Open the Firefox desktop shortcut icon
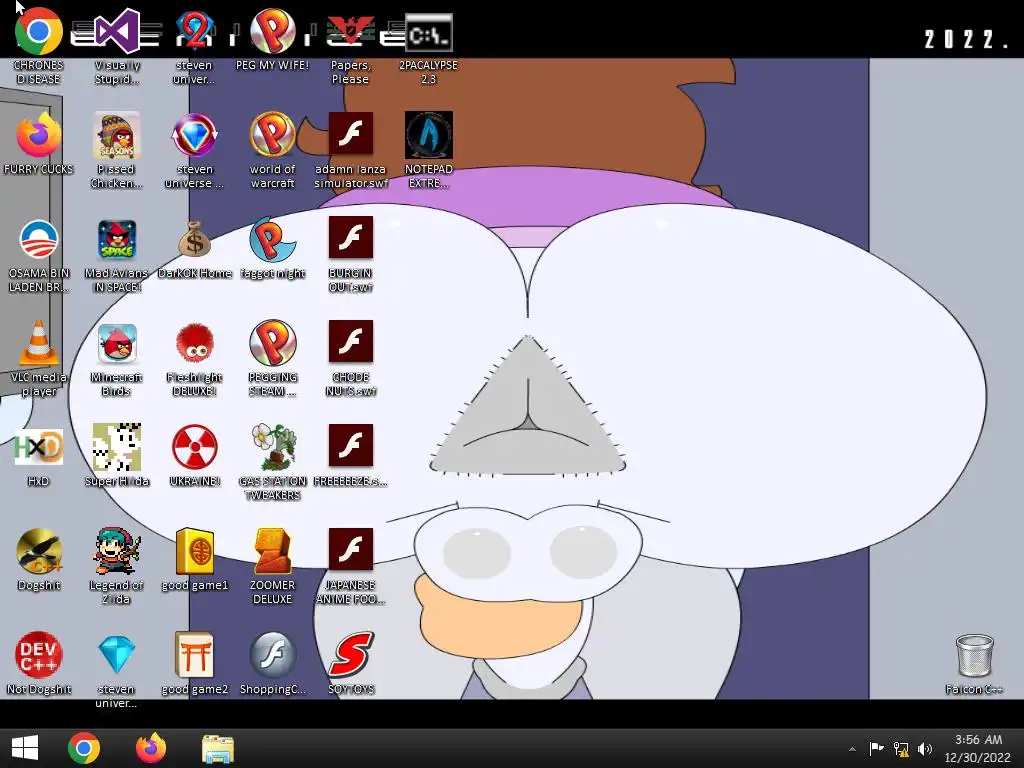Image resolution: width=1024 pixels, height=768 pixels. pyautogui.click(x=39, y=135)
